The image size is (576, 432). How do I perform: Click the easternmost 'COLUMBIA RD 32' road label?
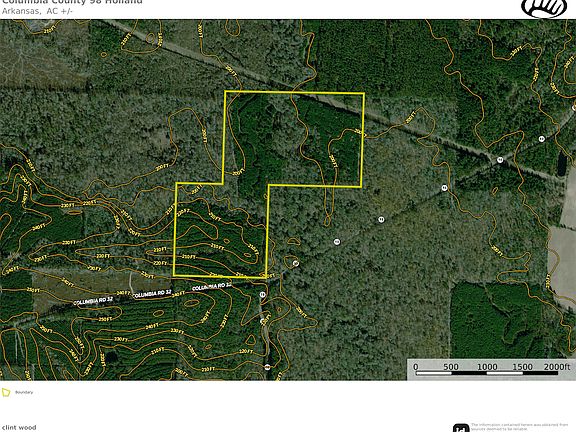(212, 286)
